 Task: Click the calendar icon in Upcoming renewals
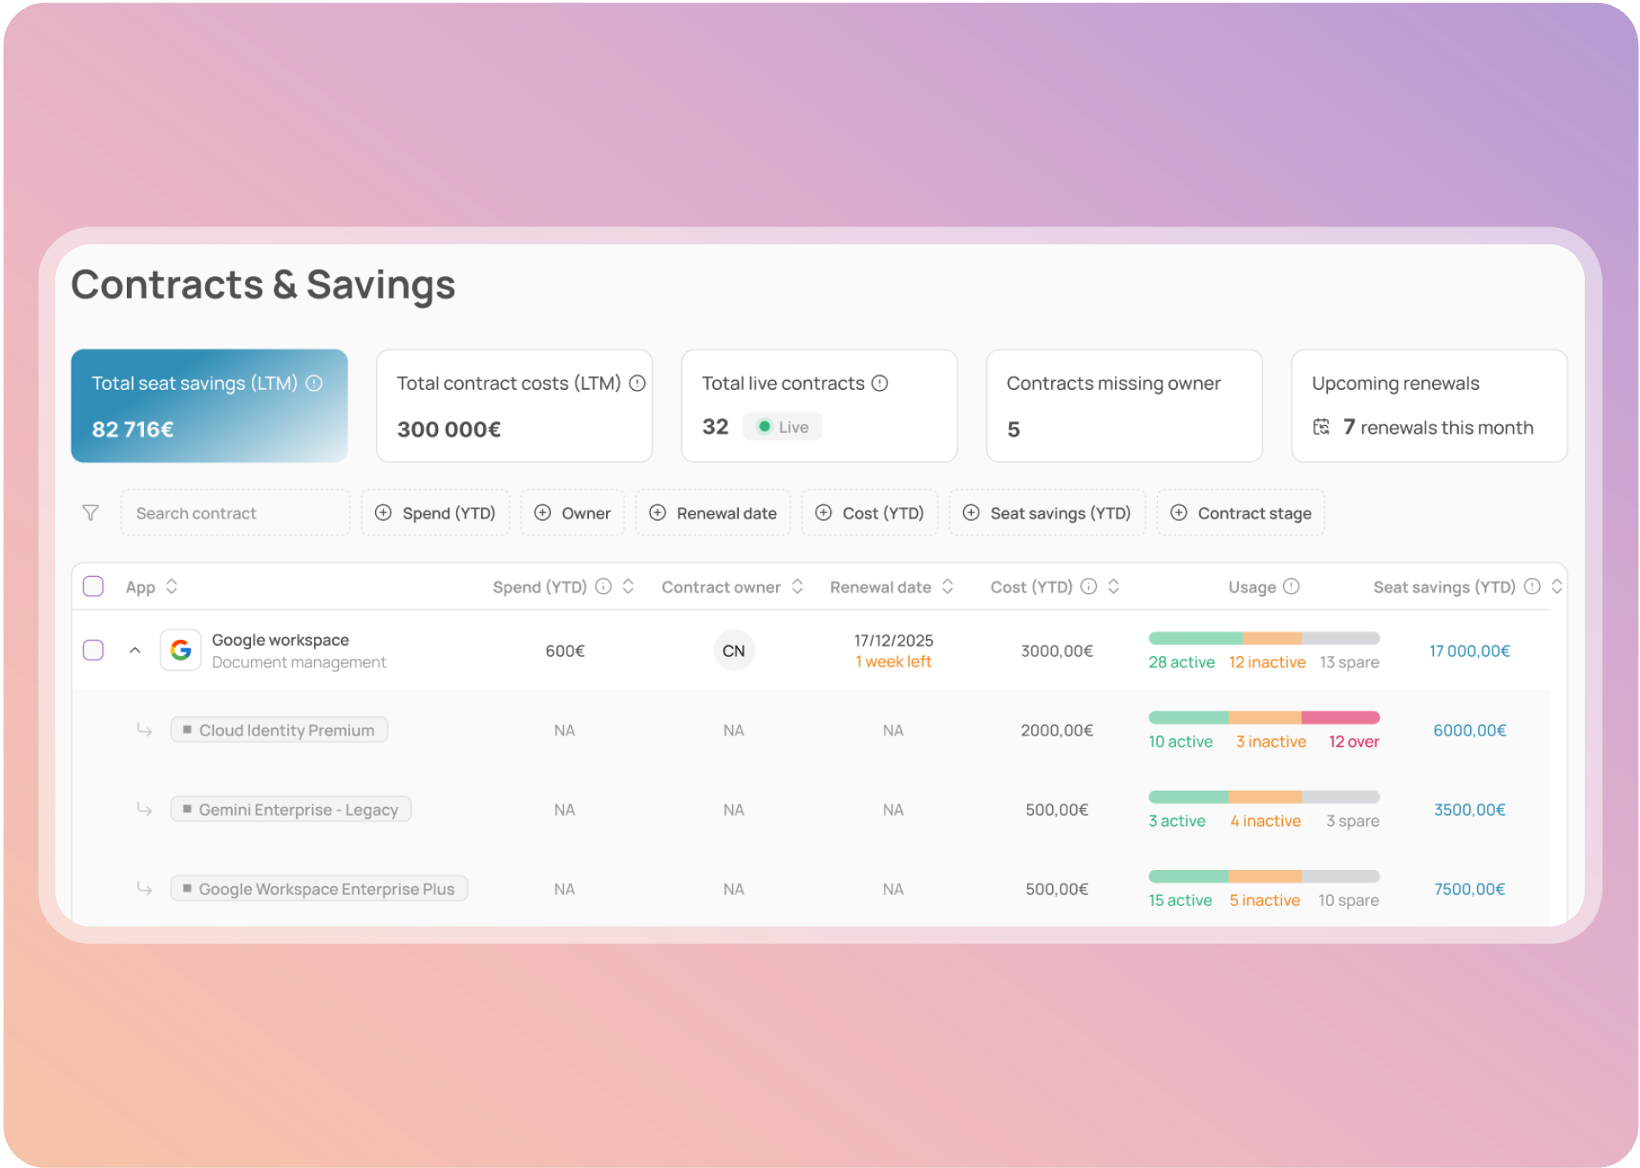point(1321,427)
